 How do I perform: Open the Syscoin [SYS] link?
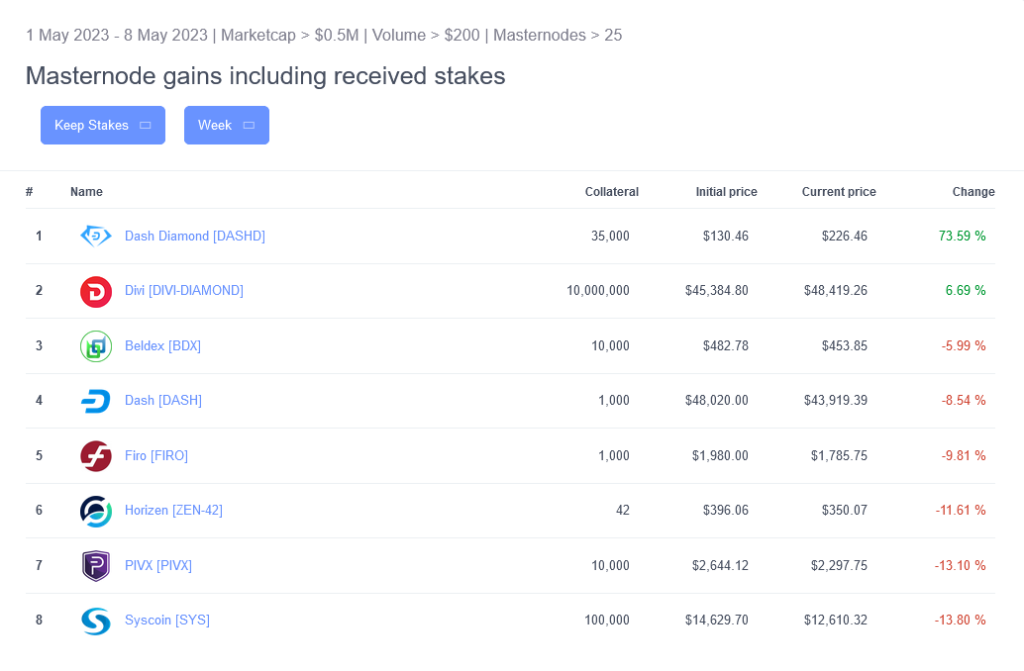[x=167, y=619]
